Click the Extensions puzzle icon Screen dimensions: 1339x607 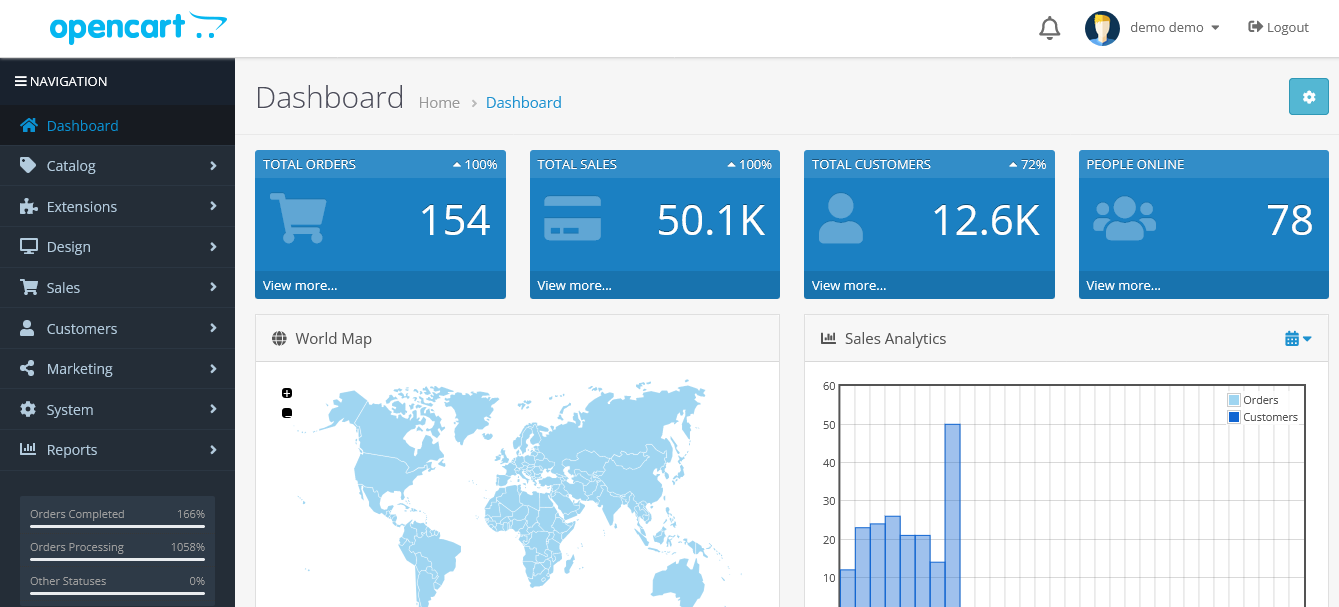coord(28,206)
